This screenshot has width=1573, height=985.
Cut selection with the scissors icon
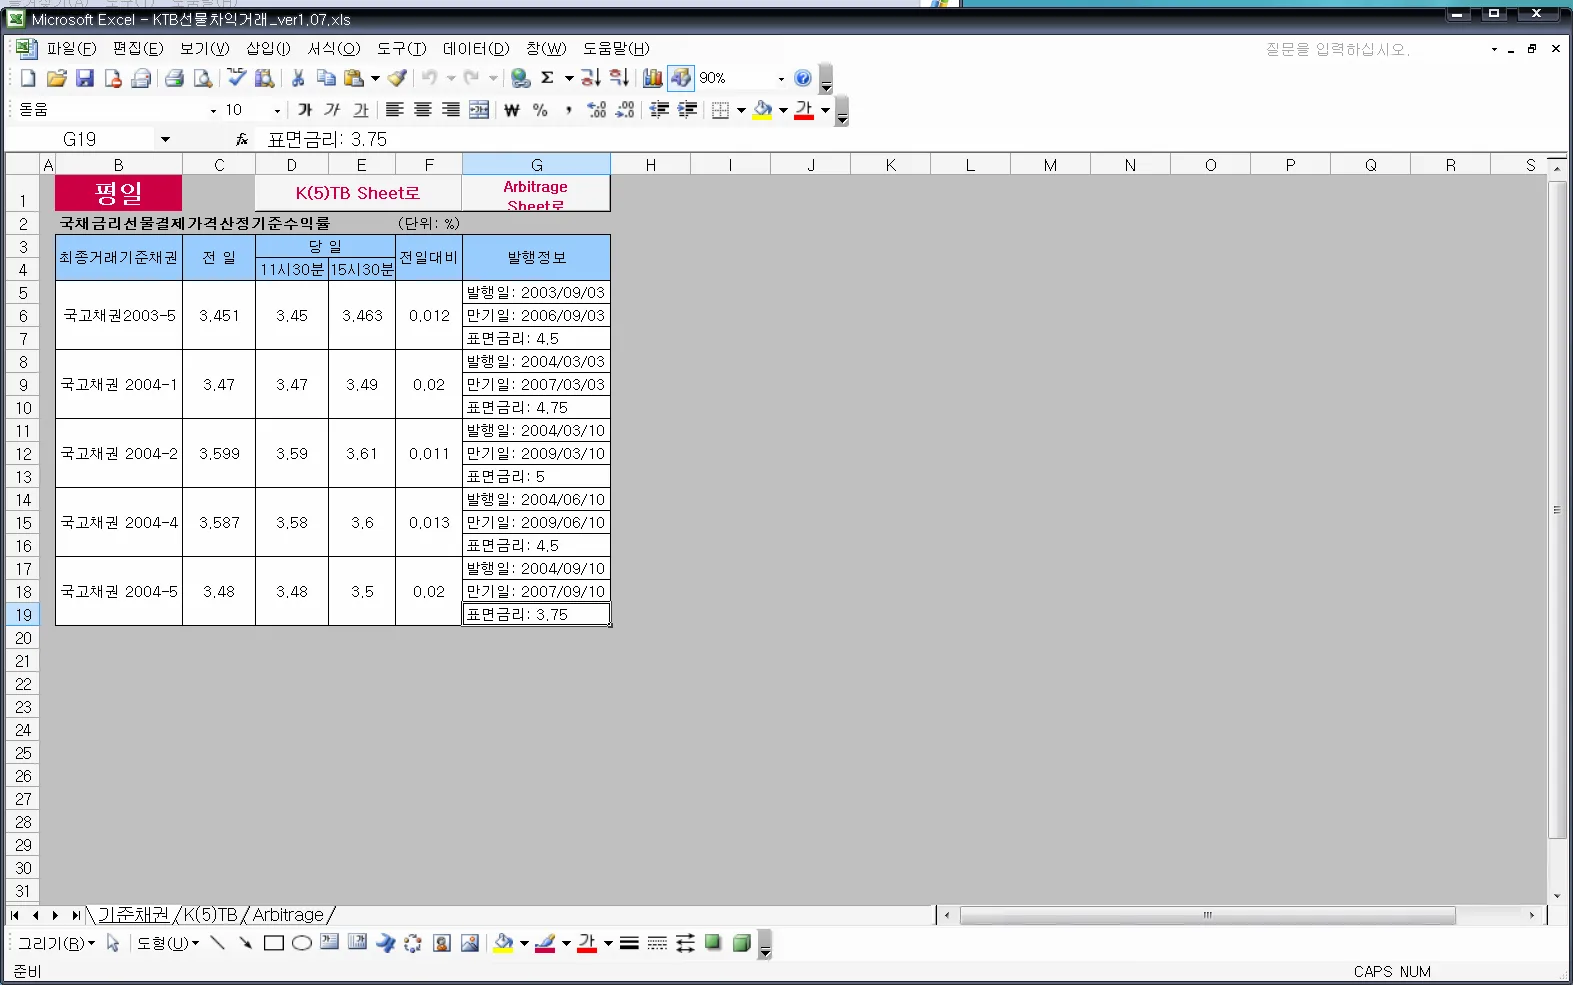297,78
